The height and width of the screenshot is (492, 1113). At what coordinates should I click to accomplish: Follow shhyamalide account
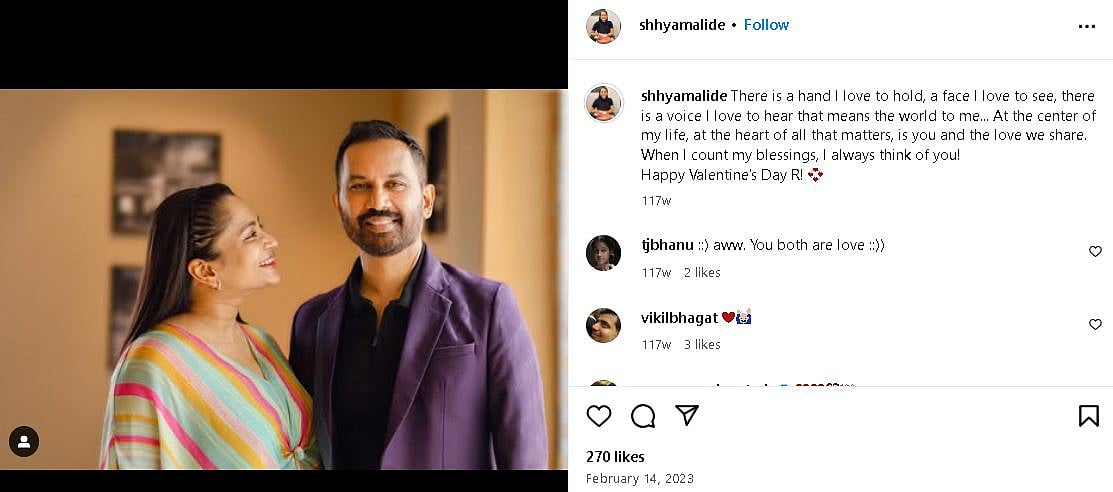coord(766,25)
